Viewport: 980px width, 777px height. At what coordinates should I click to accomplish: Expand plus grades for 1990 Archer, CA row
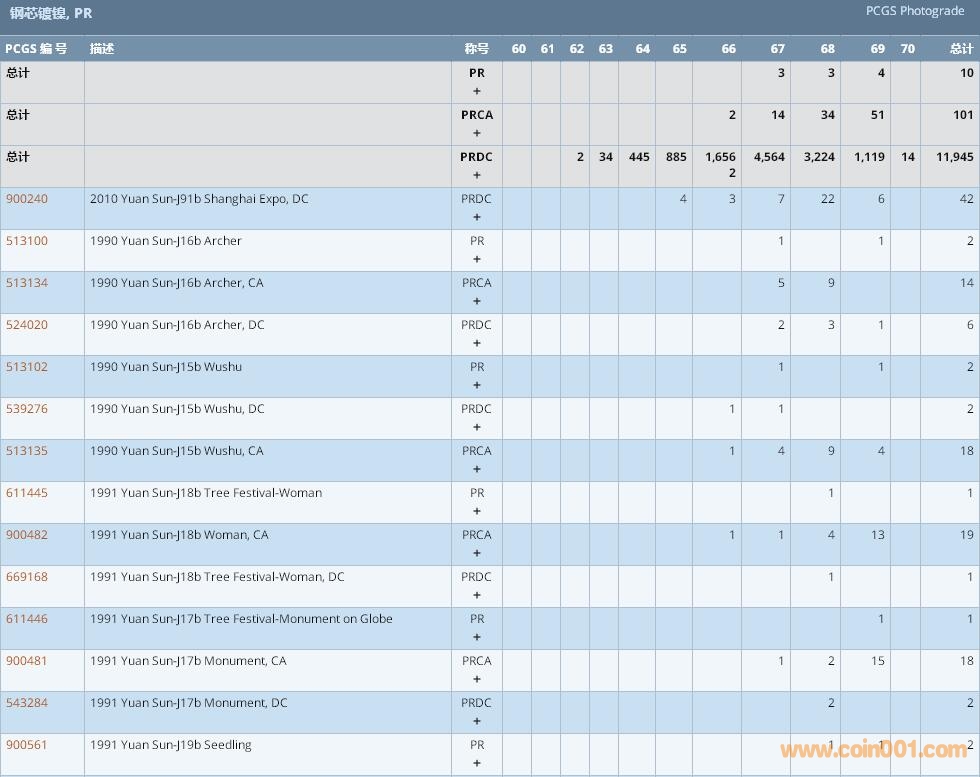pyautogui.click(x=477, y=301)
